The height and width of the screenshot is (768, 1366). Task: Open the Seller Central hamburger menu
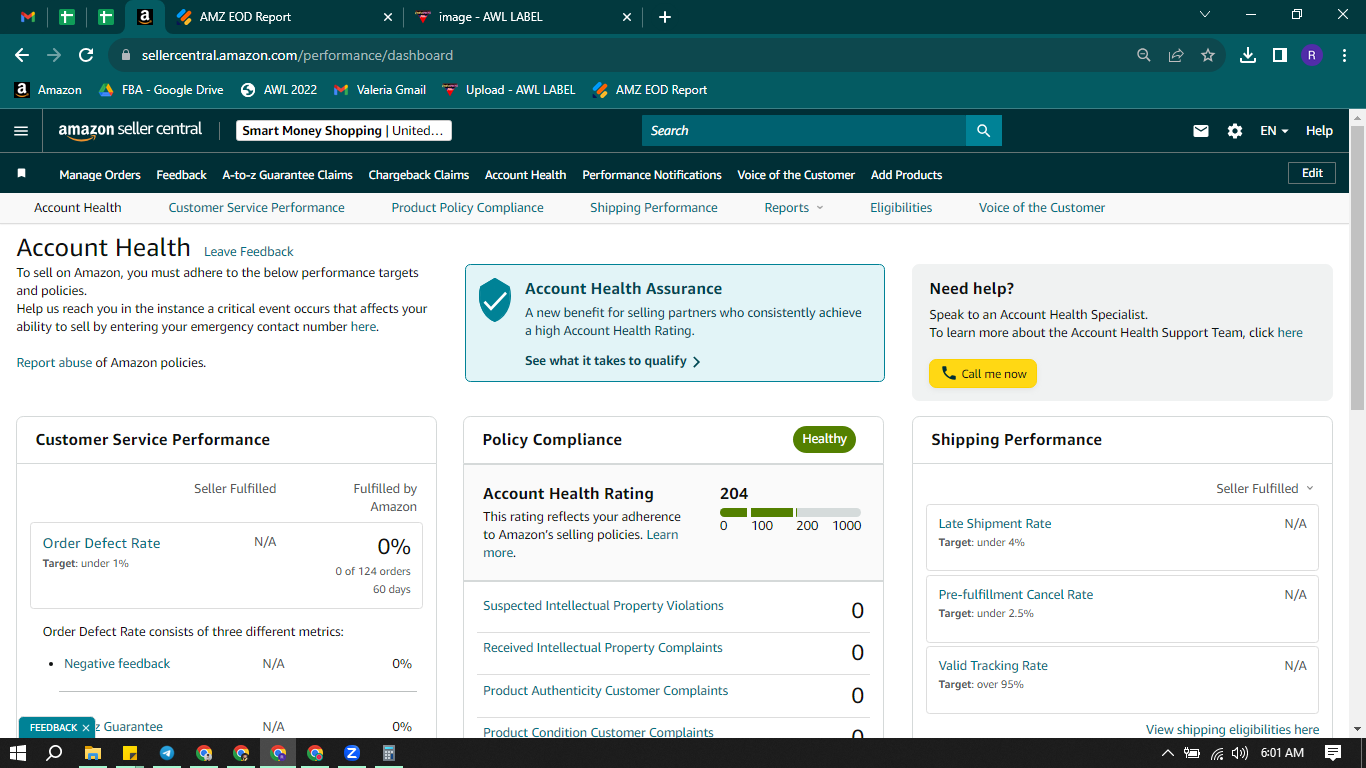(x=21, y=131)
